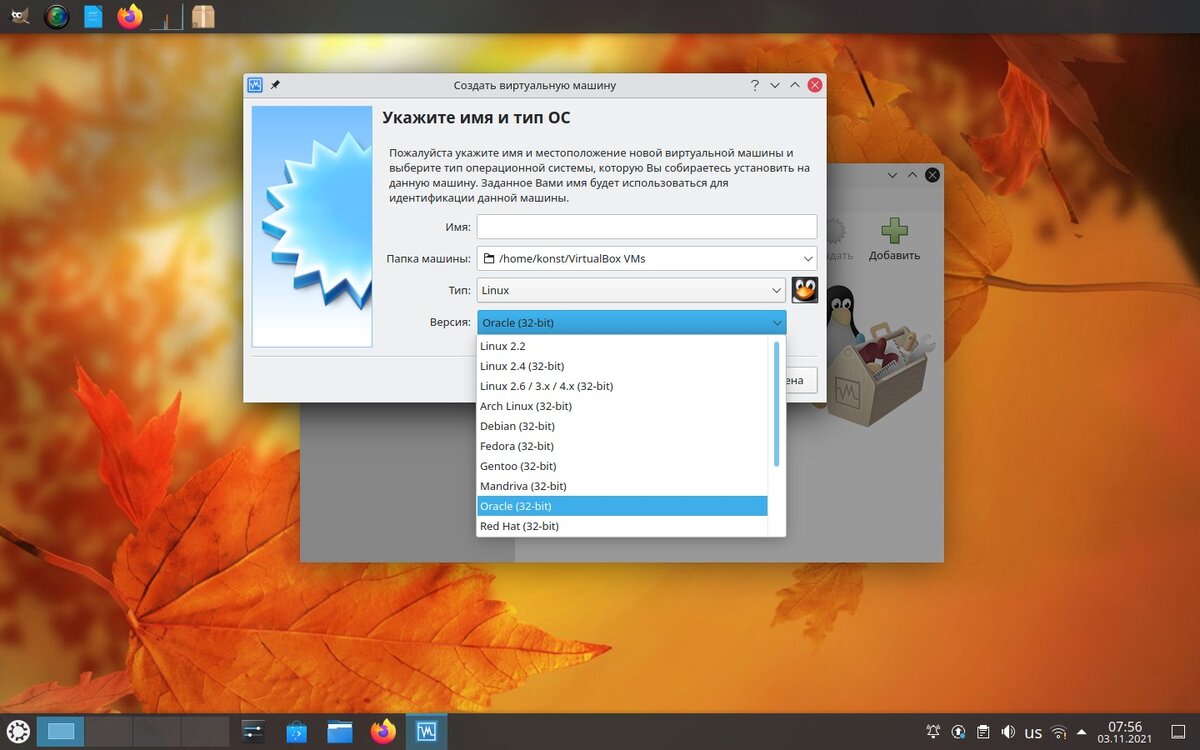The height and width of the screenshot is (750, 1200).
Task: Open LibreOffice Writer from top panel
Action: [x=93, y=16]
